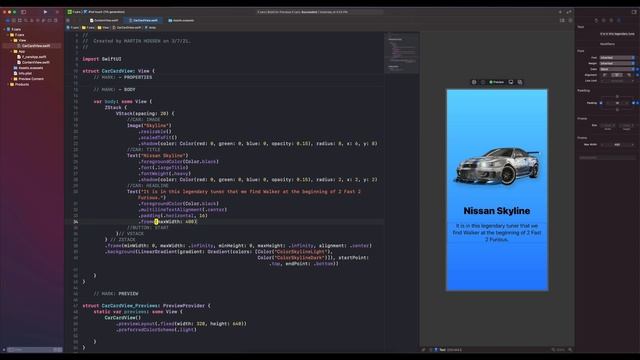Show the file inspector
Image resolution: width=640 pixels, height=360 pixels.
[x=596, y=20]
